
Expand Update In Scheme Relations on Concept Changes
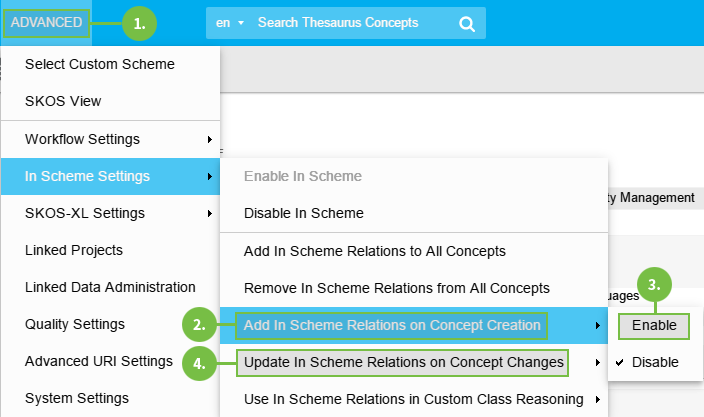point(403,362)
